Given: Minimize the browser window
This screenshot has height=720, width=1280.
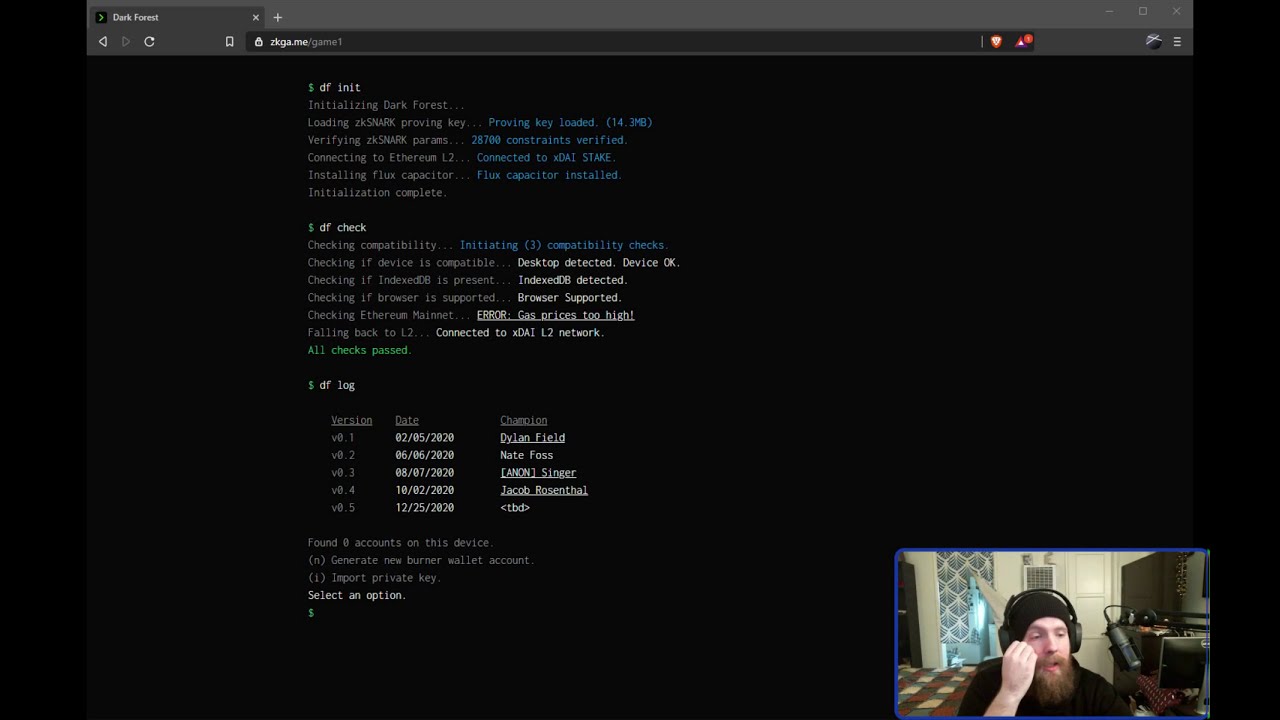Looking at the screenshot, I should coord(1109,11).
